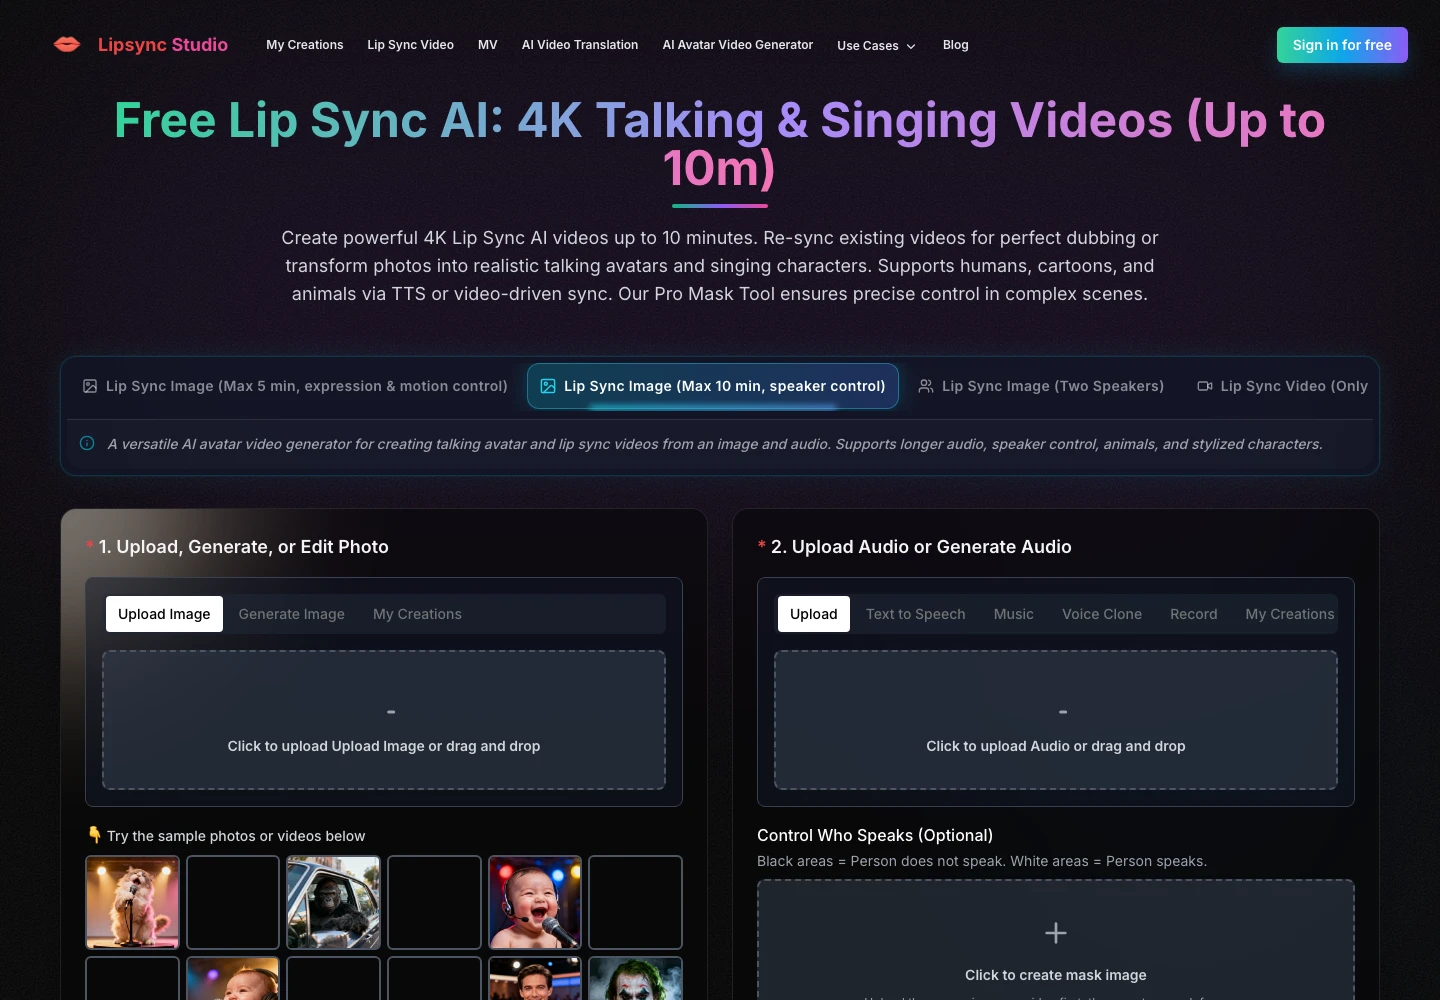Click Sign in for free button
The height and width of the screenshot is (1000, 1440).
coord(1342,45)
